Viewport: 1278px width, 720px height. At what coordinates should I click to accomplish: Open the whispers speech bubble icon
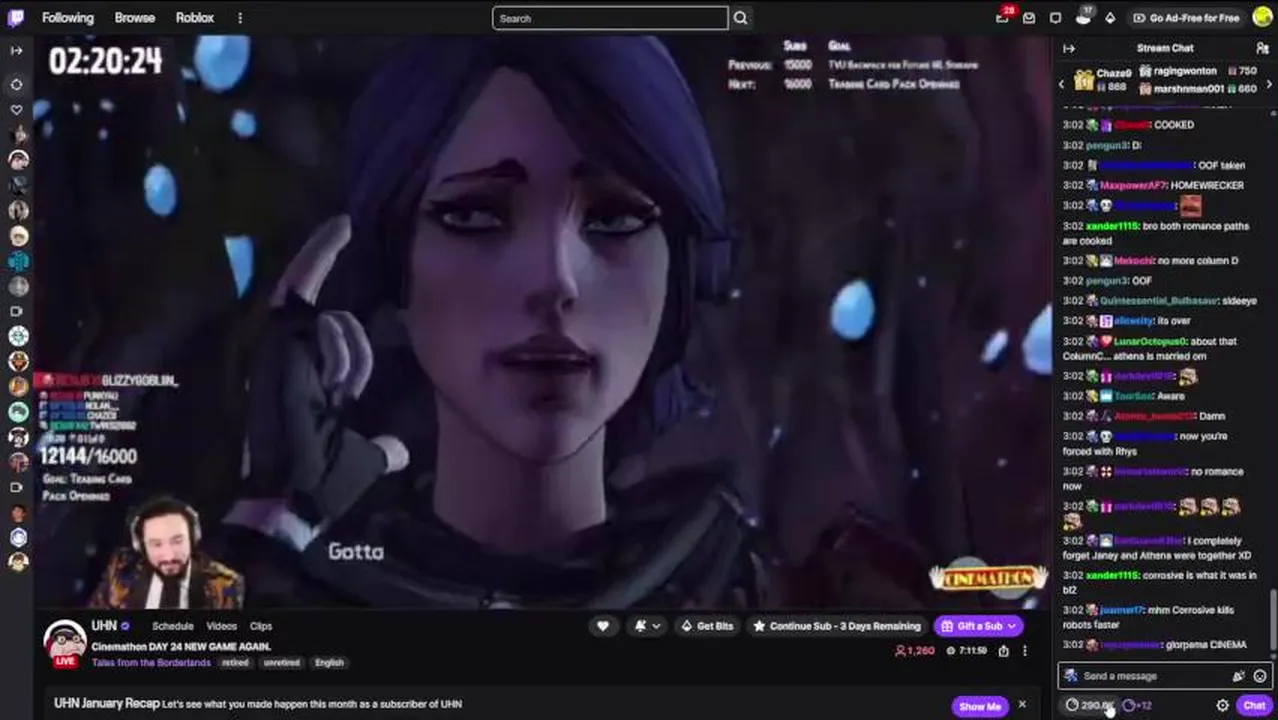[1055, 18]
